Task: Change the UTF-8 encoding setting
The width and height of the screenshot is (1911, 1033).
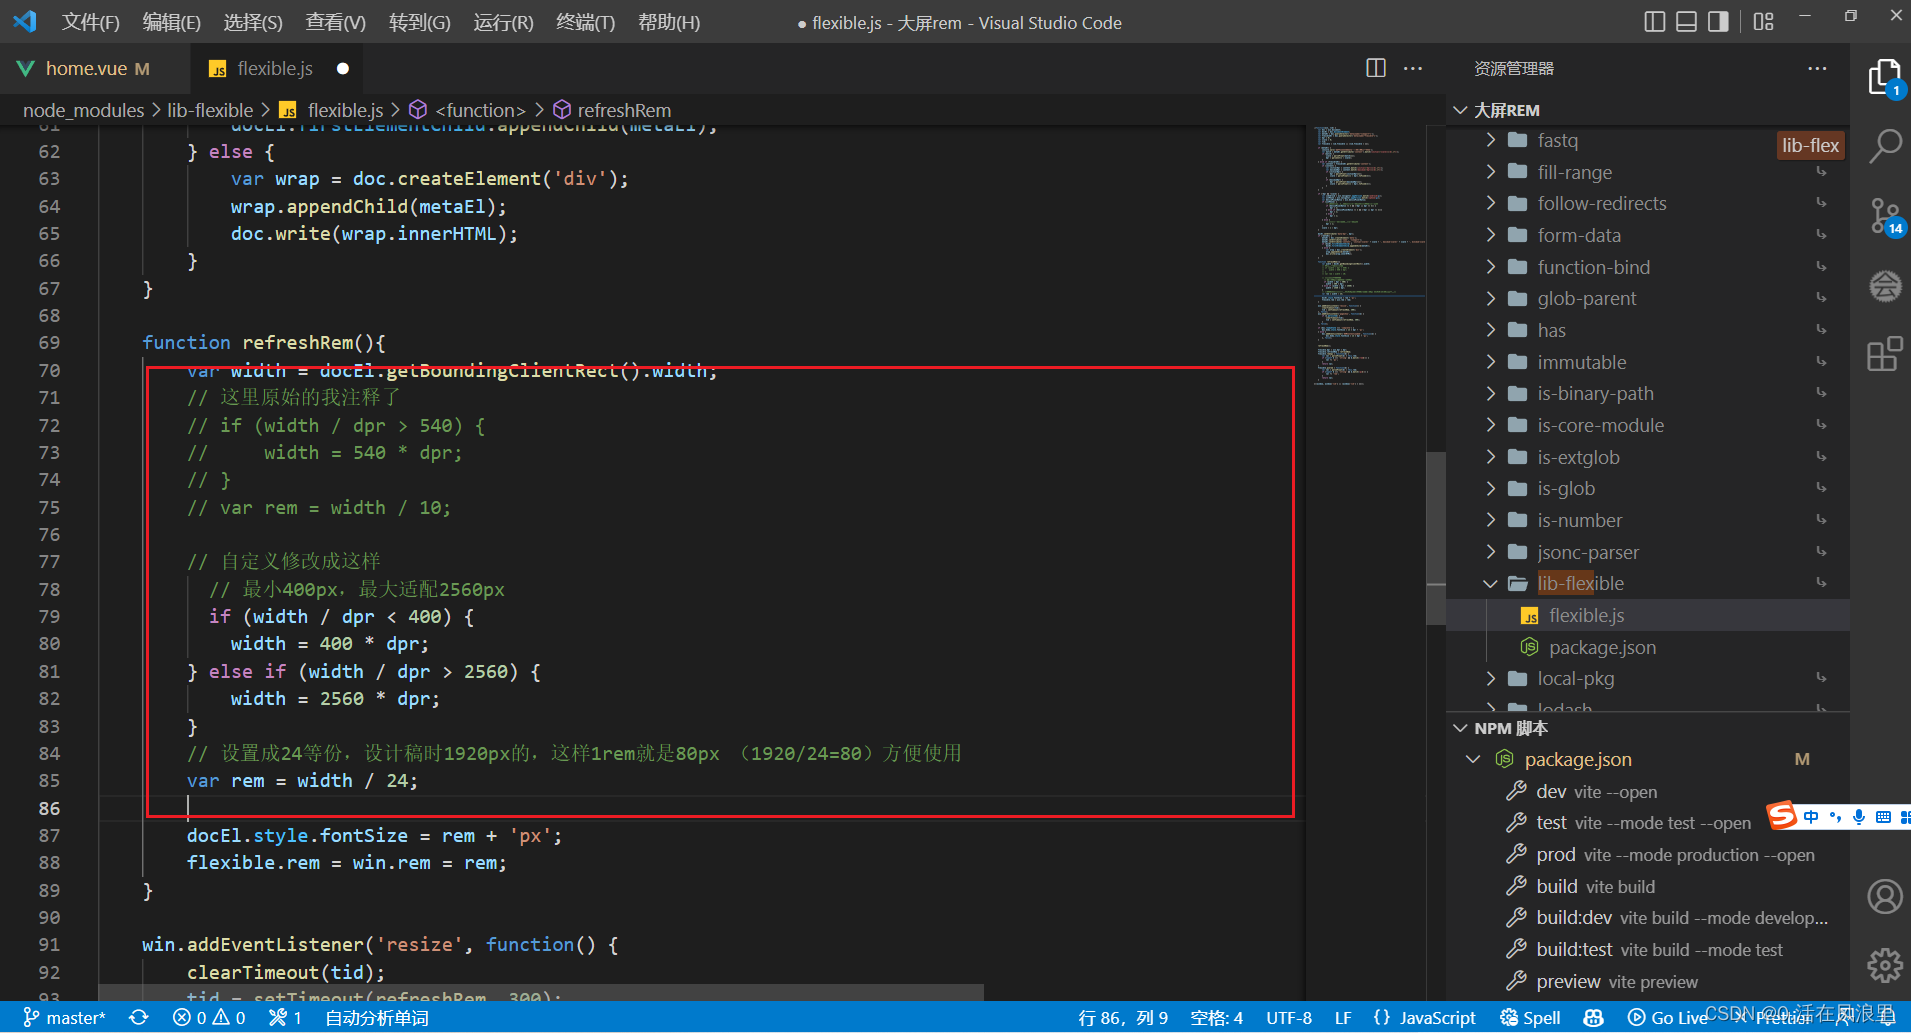Action: (x=1289, y=1017)
